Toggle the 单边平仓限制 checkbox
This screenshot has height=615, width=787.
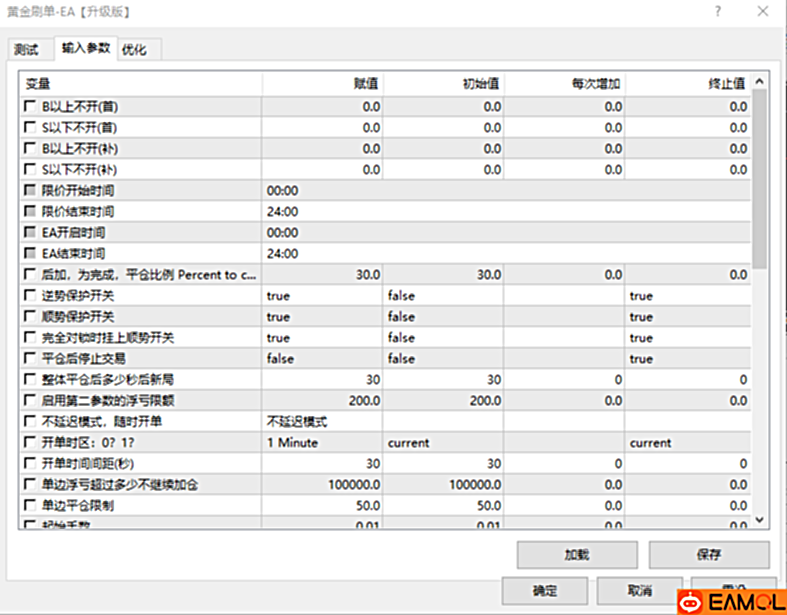tap(29, 506)
